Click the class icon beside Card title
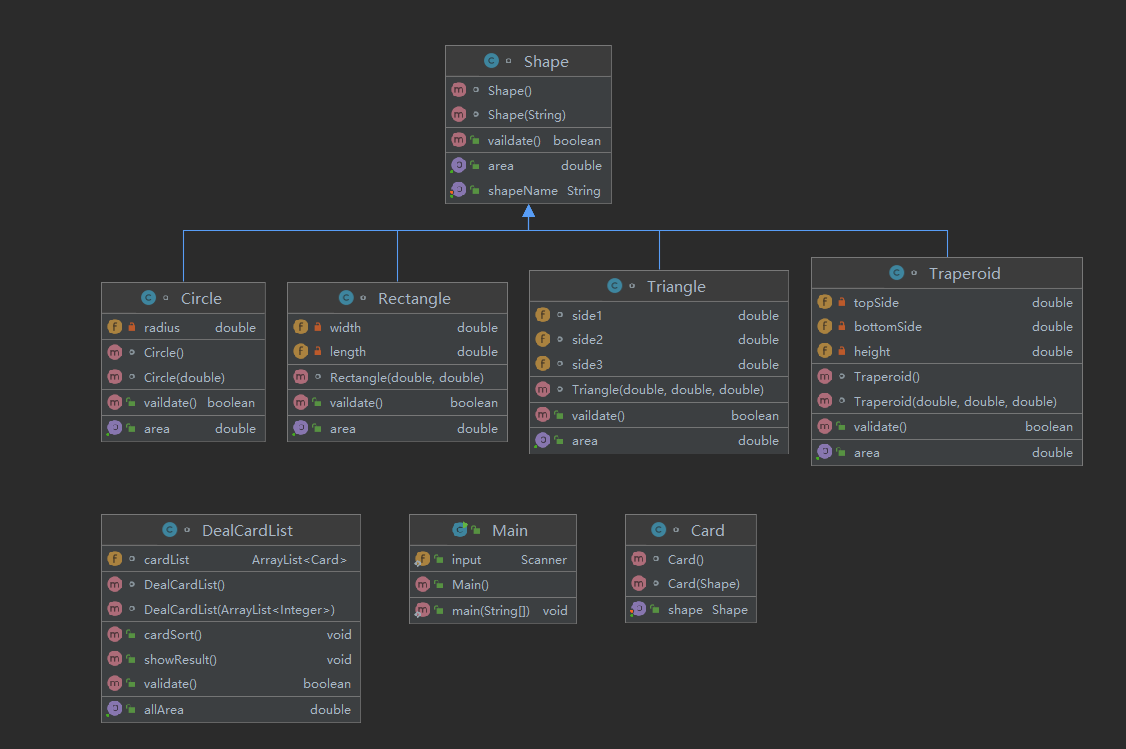This screenshot has height=749, width=1126. (659, 530)
